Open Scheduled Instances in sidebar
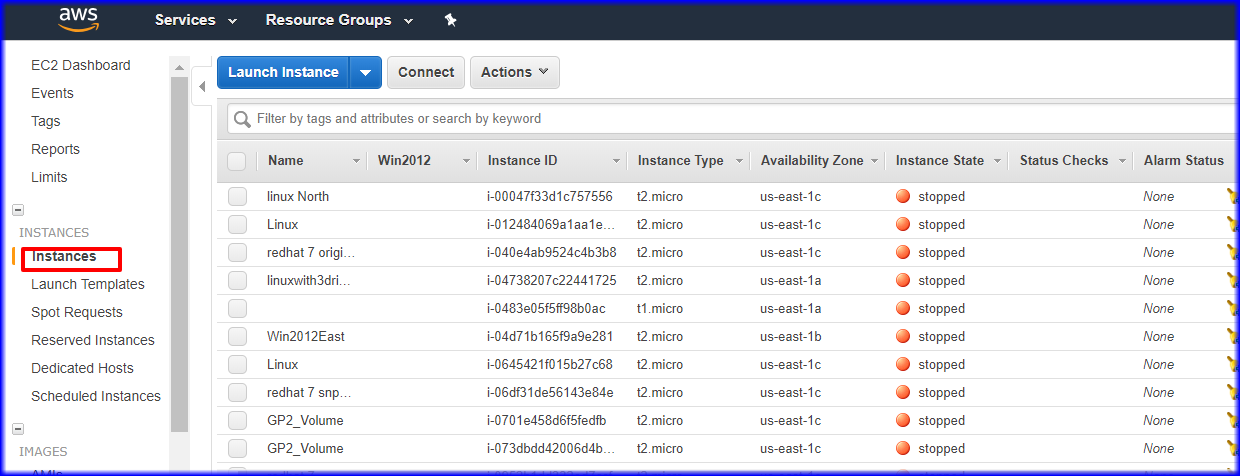Image resolution: width=1240 pixels, height=476 pixels. 96,396
